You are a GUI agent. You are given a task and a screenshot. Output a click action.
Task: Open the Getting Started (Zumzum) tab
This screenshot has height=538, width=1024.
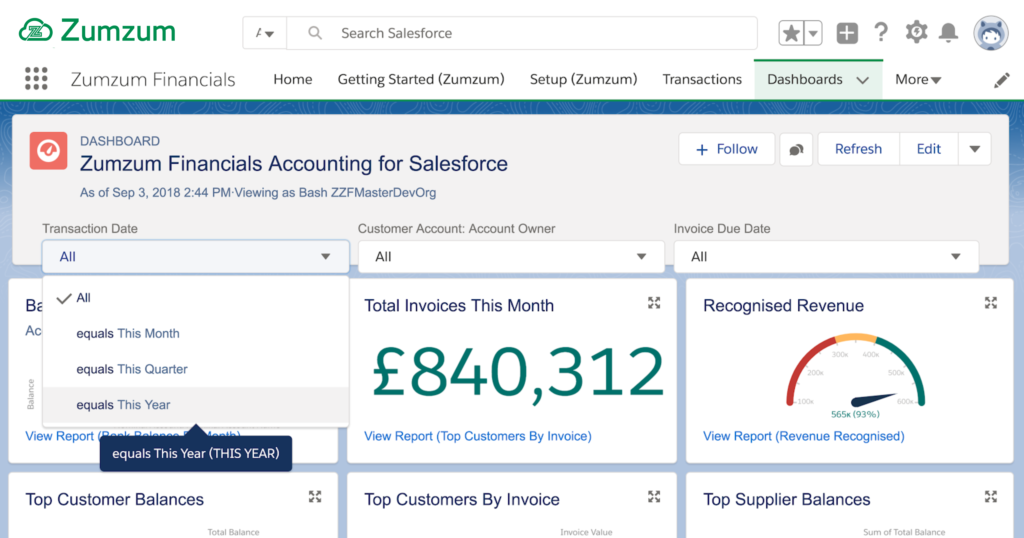[421, 79]
